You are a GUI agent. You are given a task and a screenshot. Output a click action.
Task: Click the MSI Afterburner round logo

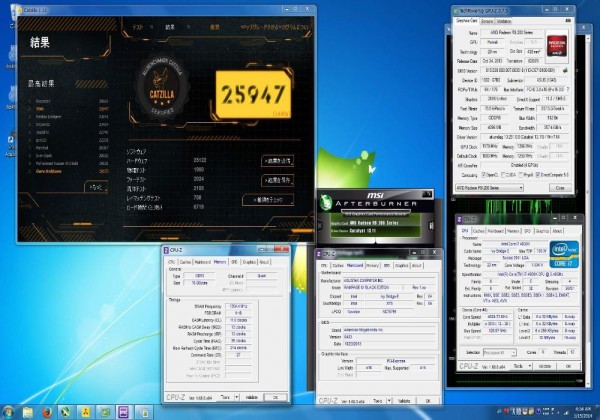326,202
